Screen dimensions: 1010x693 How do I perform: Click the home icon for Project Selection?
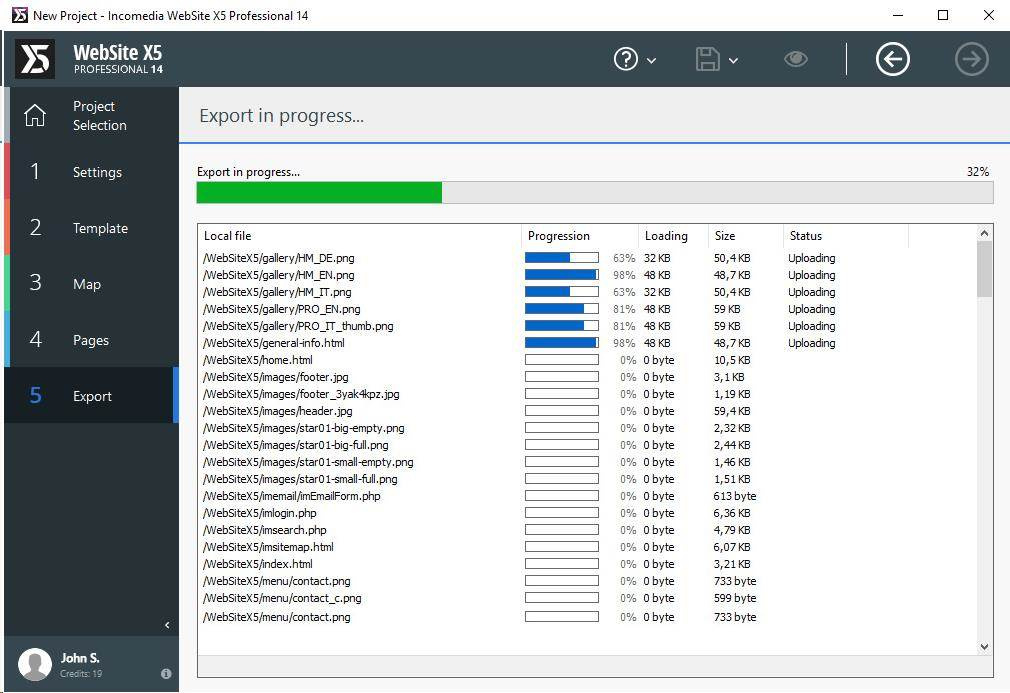pyautogui.click(x=35, y=116)
